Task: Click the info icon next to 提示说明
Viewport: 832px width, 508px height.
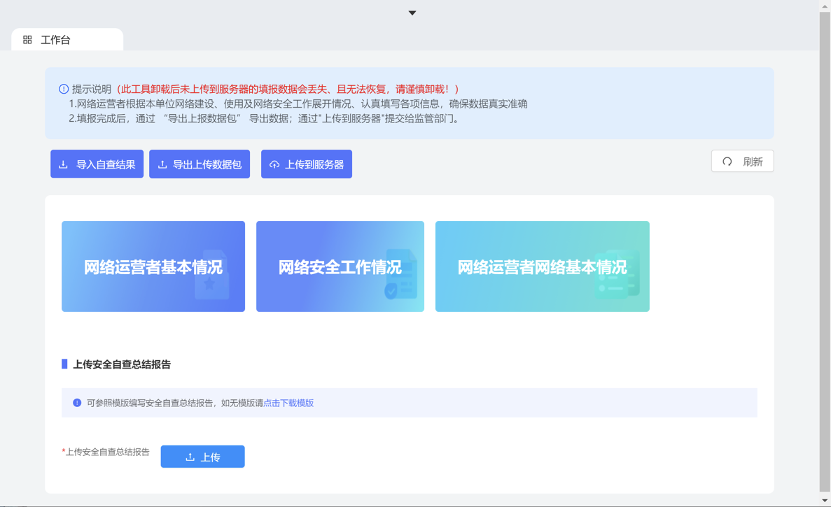Action: (64, 88)
